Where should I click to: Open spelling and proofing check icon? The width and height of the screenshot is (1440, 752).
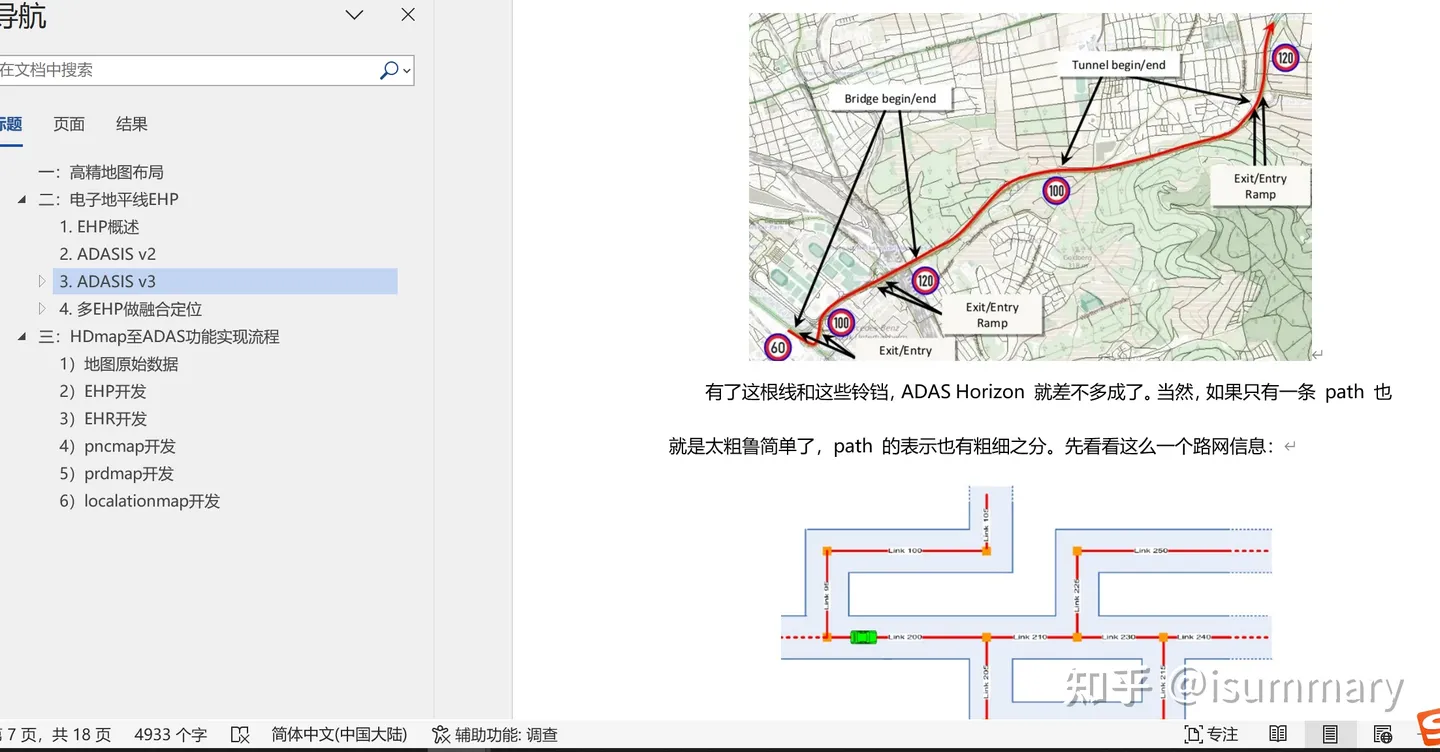(x=240, y=734)
